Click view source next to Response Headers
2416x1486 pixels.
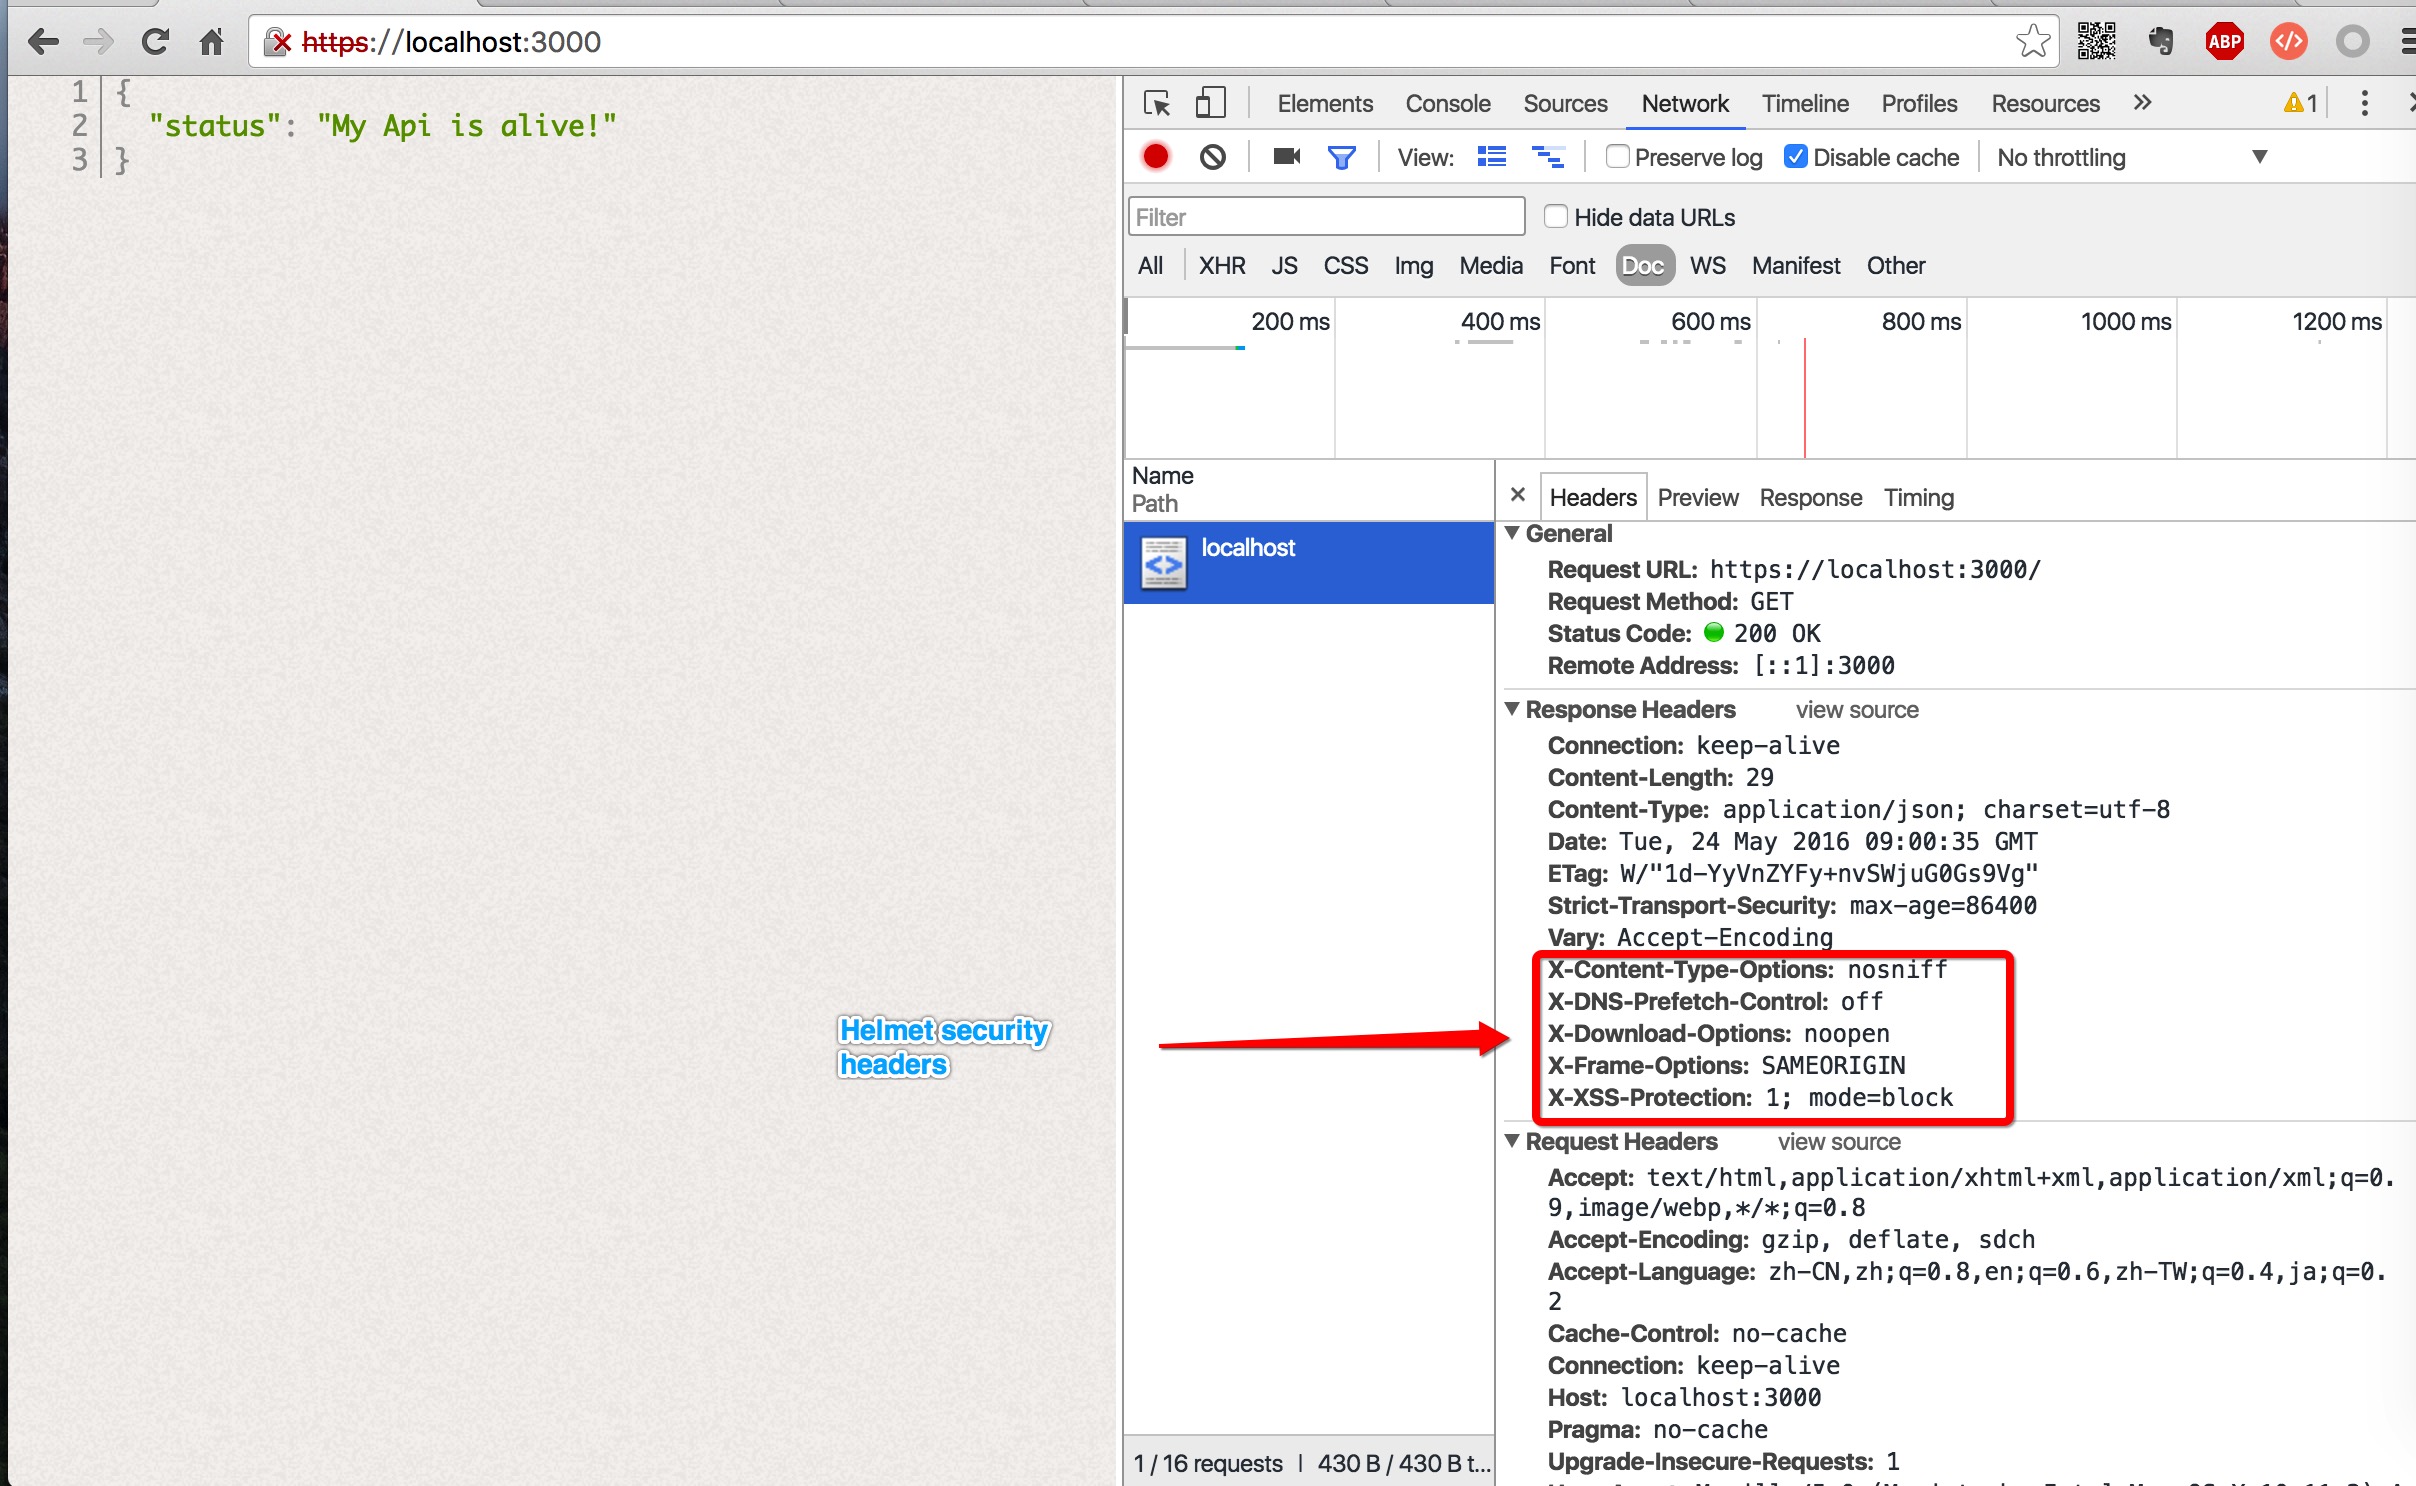pyautogui.click(x=1856, y=710)
